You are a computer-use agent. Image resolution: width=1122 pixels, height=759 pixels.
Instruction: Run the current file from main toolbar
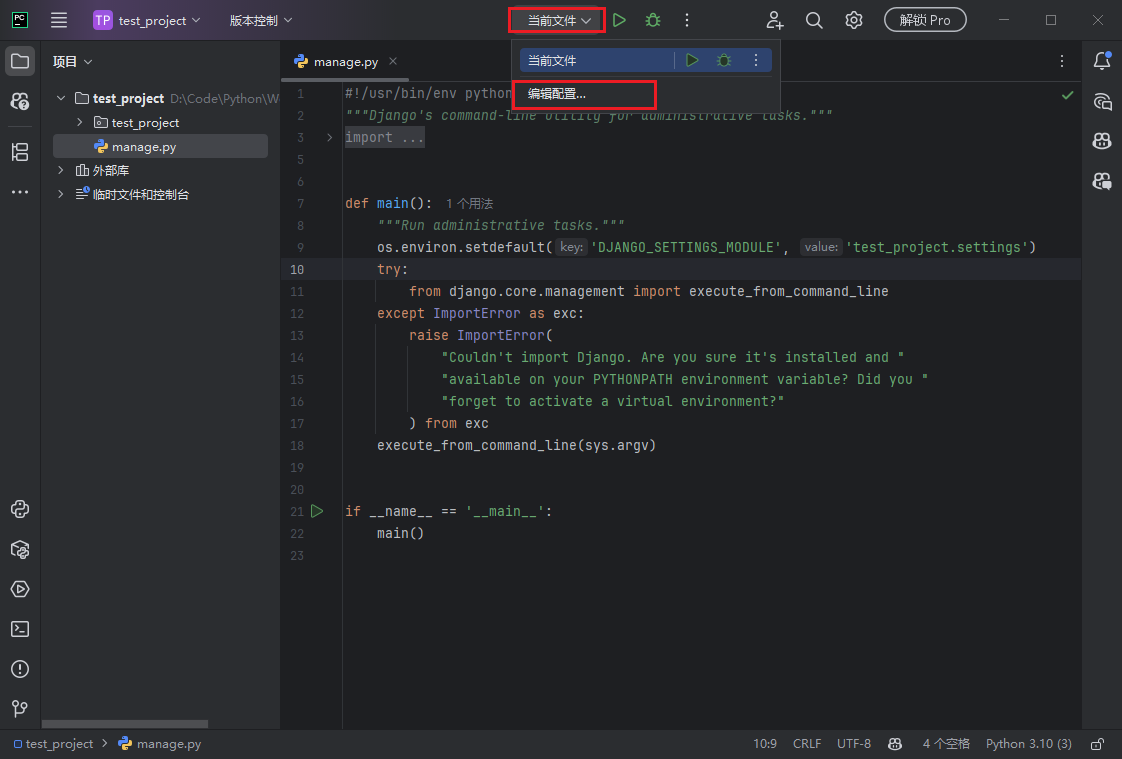pyautogui.click(x=620, y=20)
